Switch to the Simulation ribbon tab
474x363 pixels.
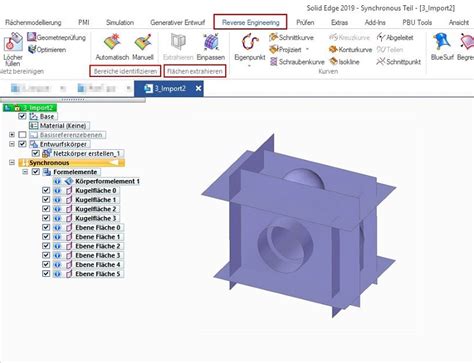pyautogui.click(x=120, y=22)
